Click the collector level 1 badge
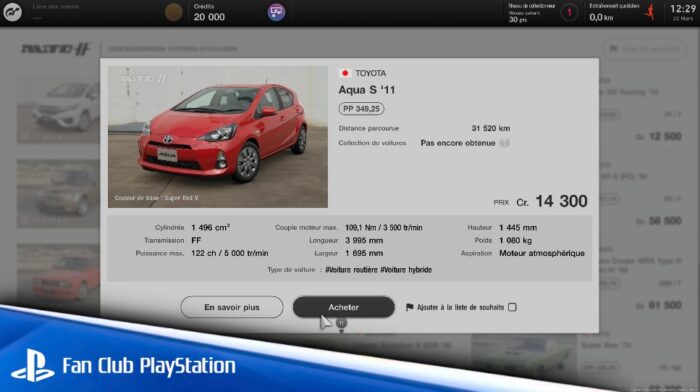 pyautogui.click(x=569, y=13)
